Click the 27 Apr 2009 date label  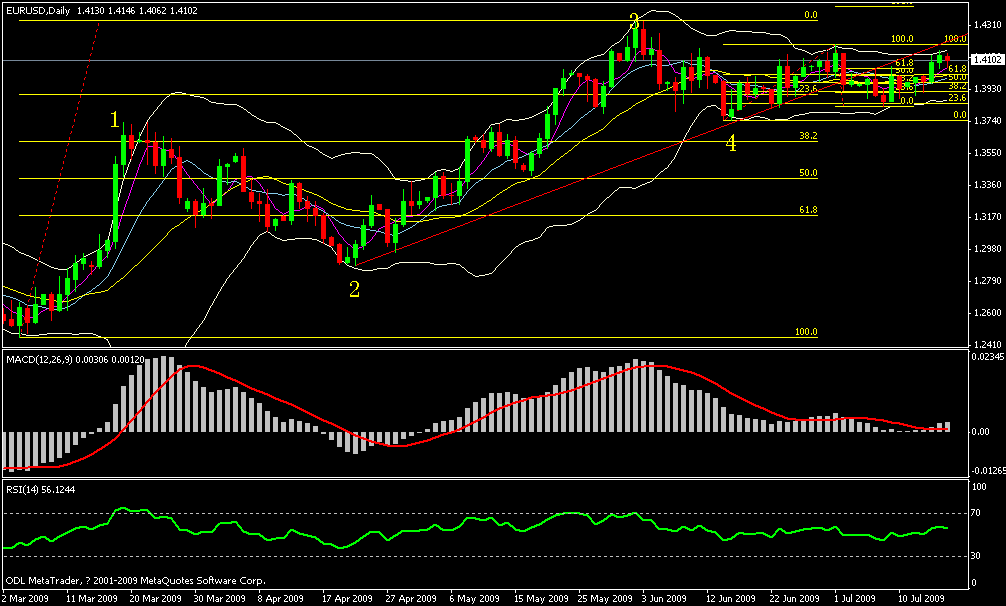coord(411,599)
